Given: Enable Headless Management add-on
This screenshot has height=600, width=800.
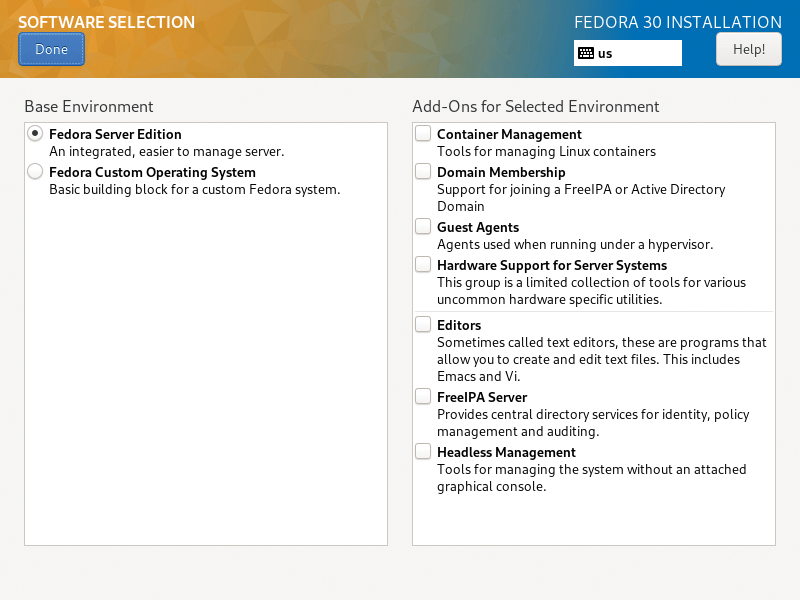Looking at the screenshot, I should pyautogui.click(x=423, y=451).
